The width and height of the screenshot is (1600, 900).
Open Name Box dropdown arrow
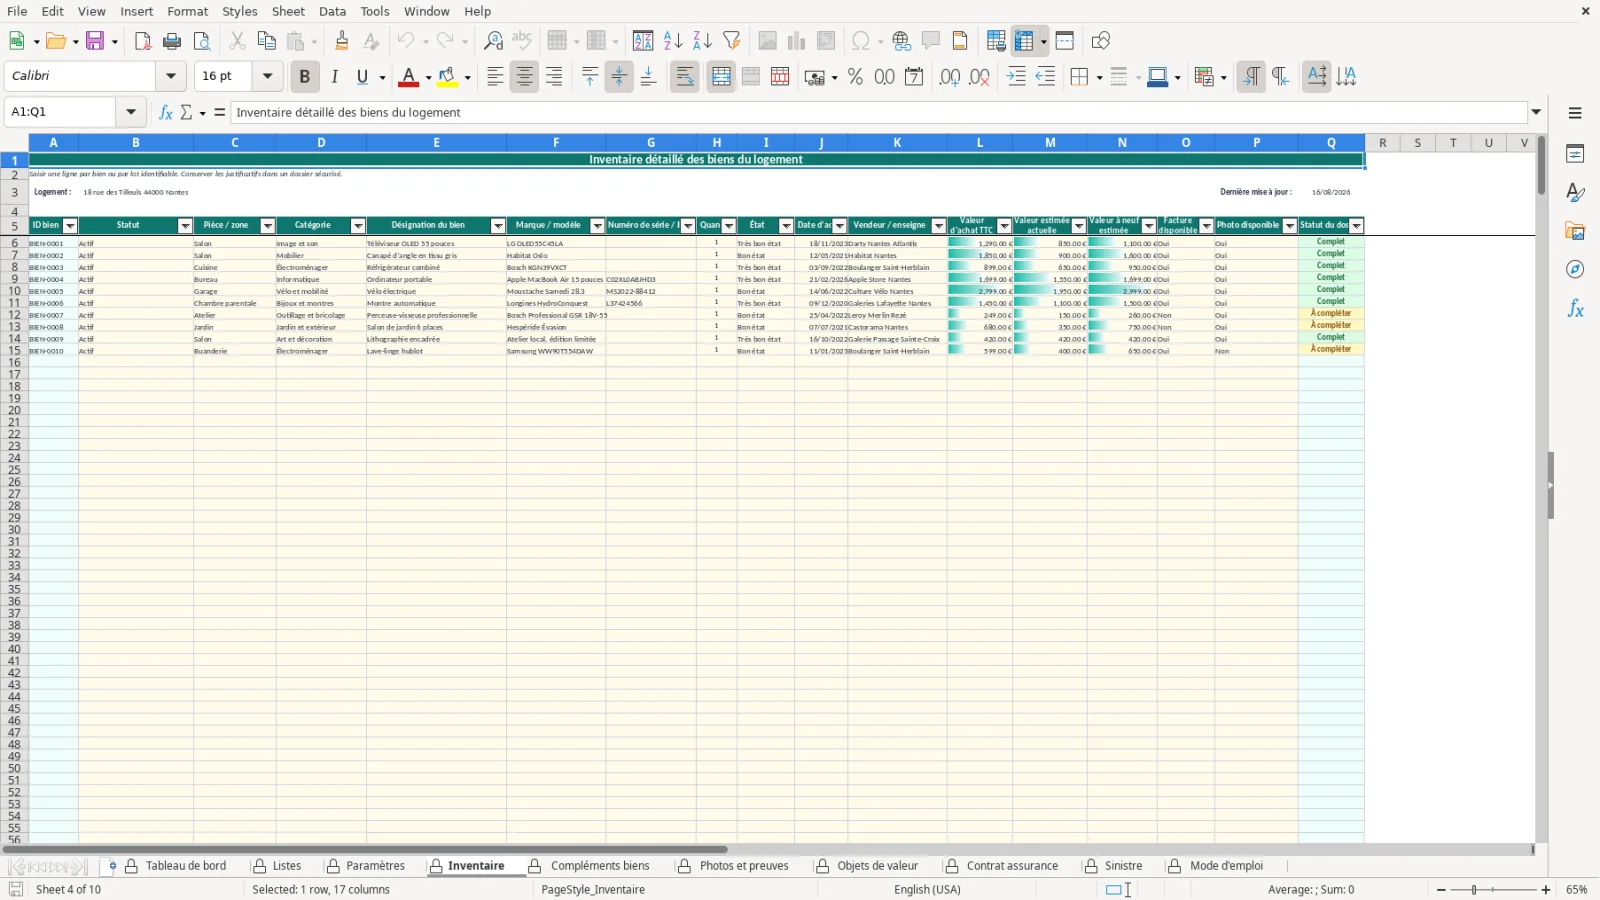pos(131,112)
